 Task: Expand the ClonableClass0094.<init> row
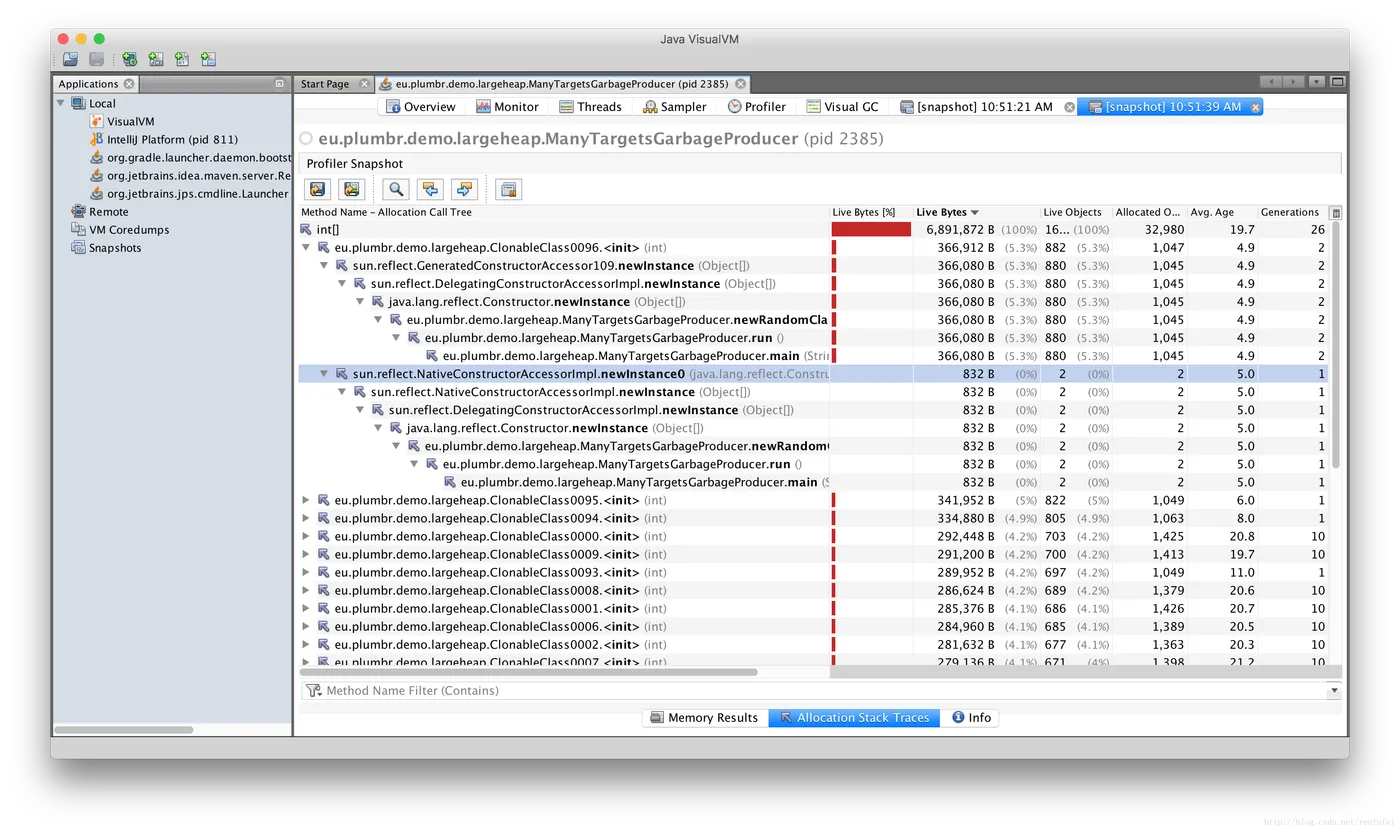pos(306,518)
